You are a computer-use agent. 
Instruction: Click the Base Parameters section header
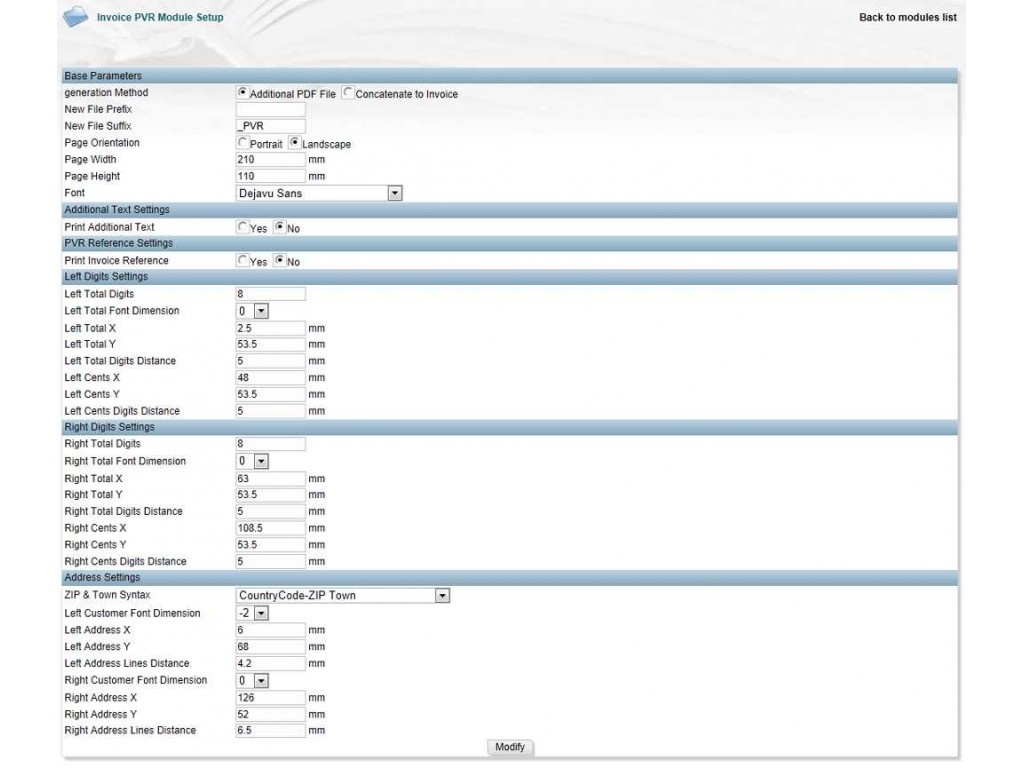click(x=509, y=76)
